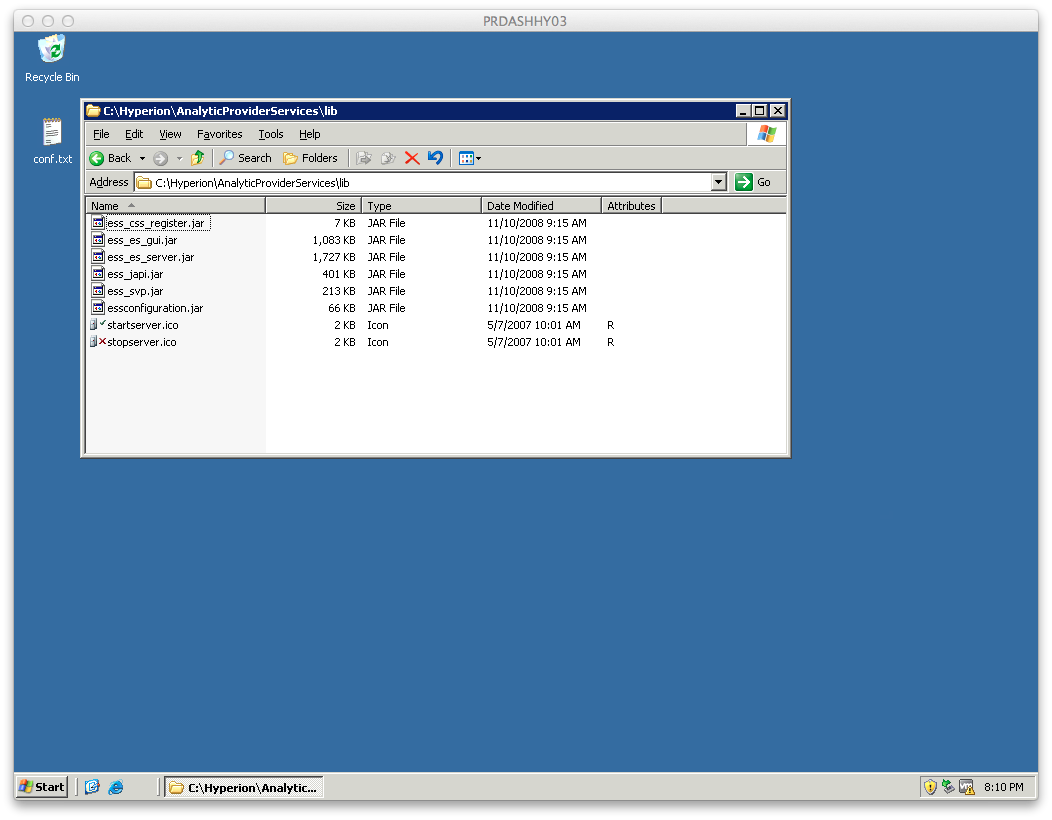1052x820 pixels.
Task: Click the network connection tray icon
Action: (948, 786)
